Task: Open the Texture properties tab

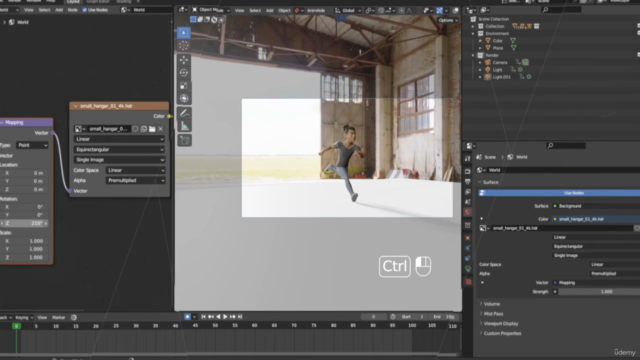Action: pyautogui.click(x=468, y=282)
